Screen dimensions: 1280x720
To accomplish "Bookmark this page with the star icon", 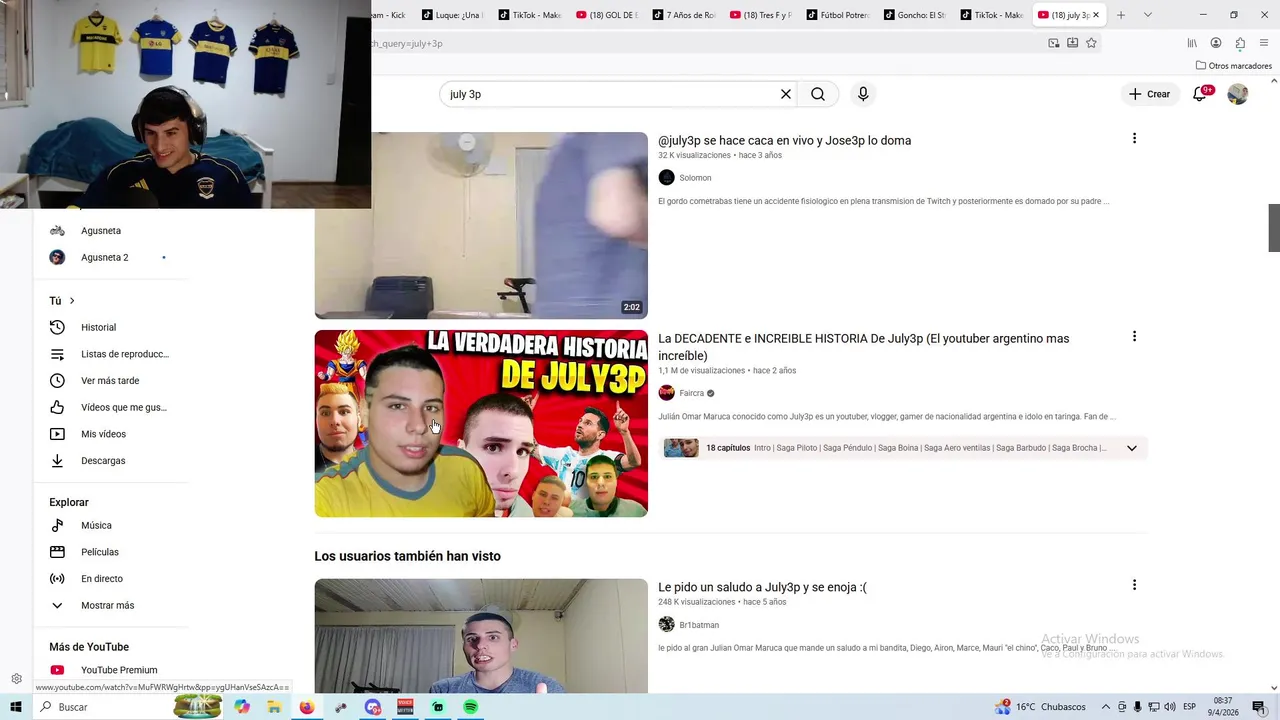I will [1091, 43].
